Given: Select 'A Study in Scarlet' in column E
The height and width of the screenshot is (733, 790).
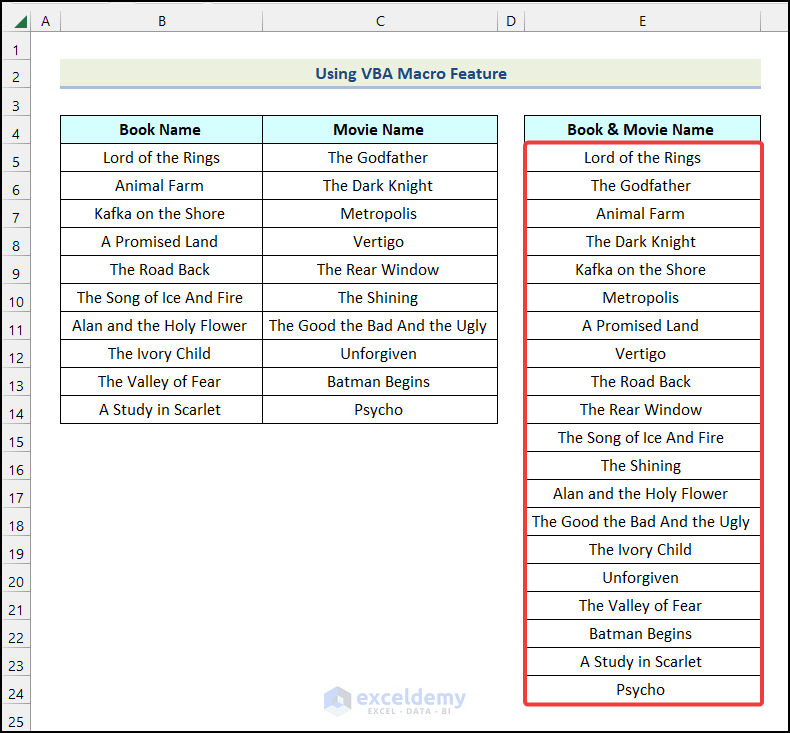Looking at the screenshot, I should tap(642, 662).
